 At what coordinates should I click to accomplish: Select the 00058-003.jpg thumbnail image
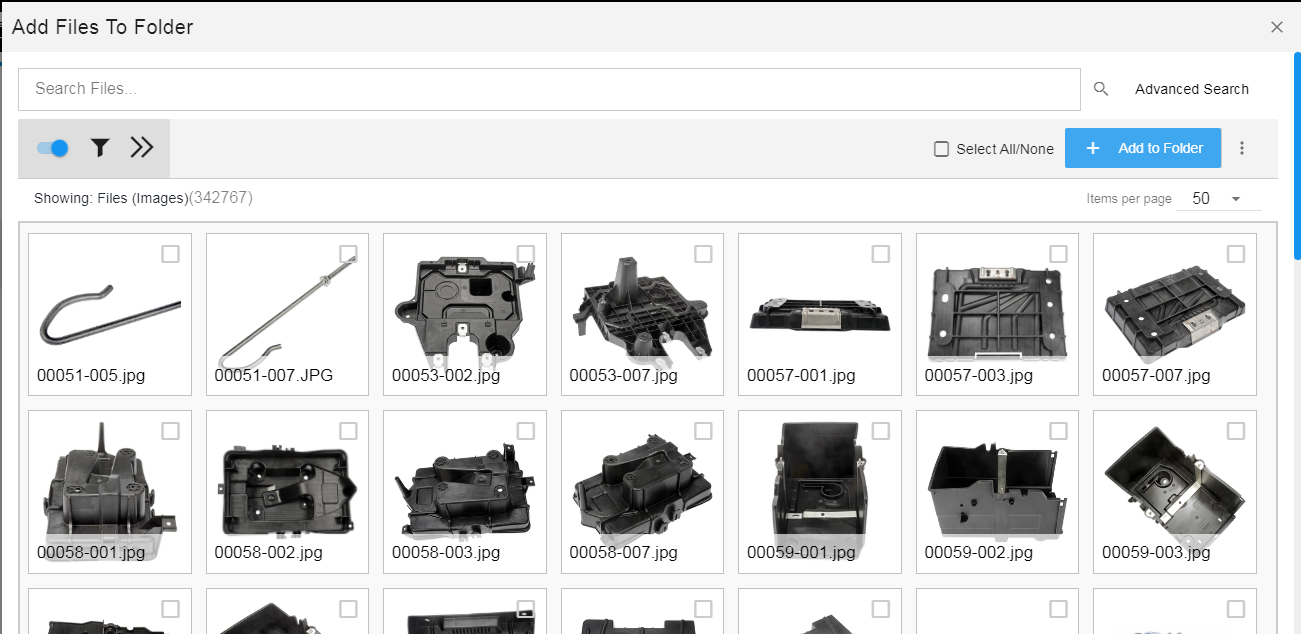click(464, 490)
